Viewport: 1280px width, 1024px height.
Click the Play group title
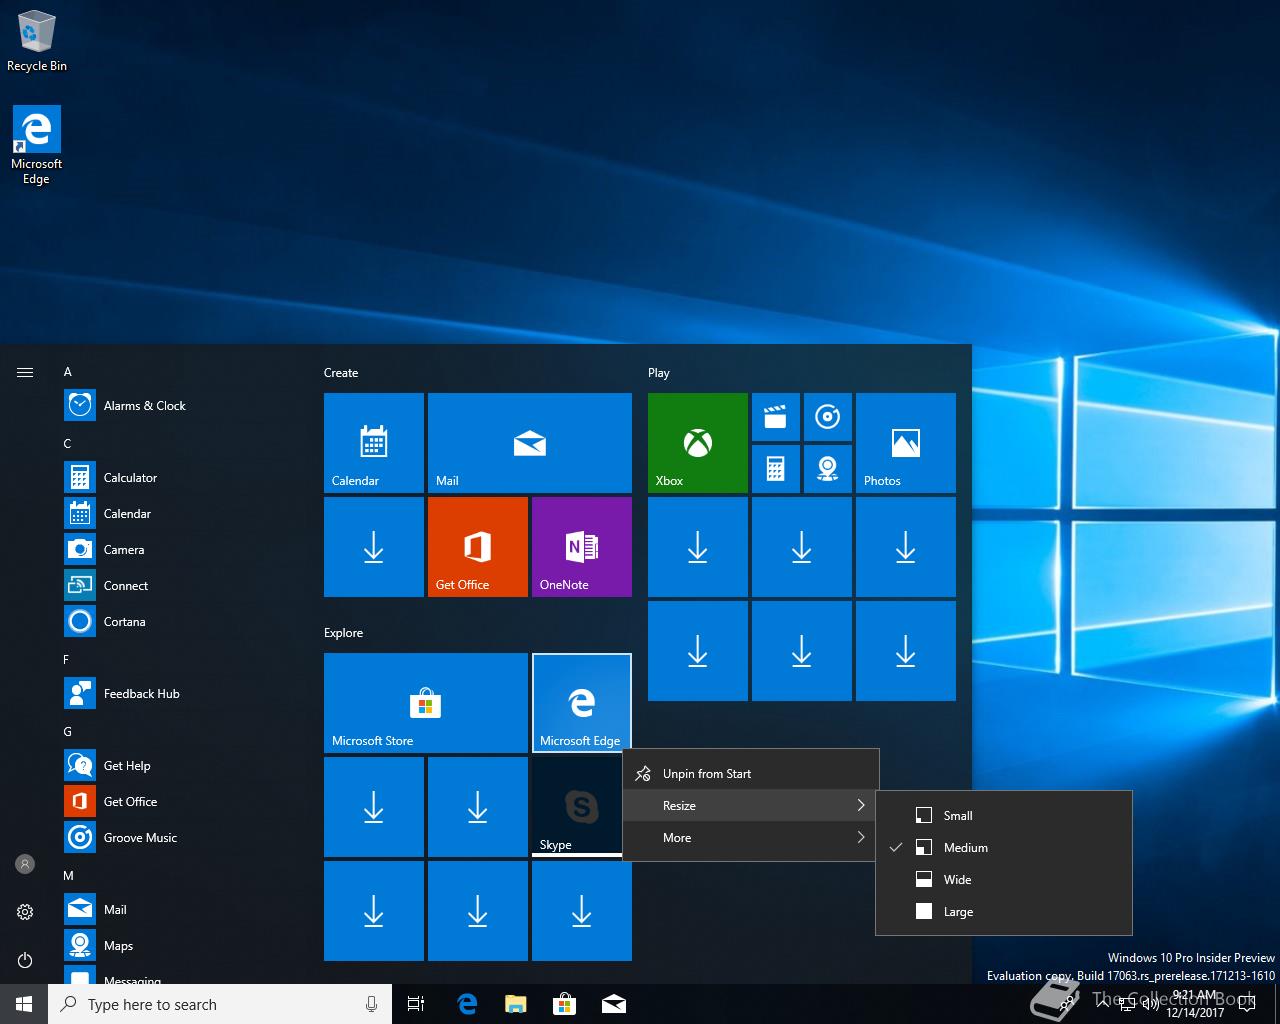pos(659,372)
